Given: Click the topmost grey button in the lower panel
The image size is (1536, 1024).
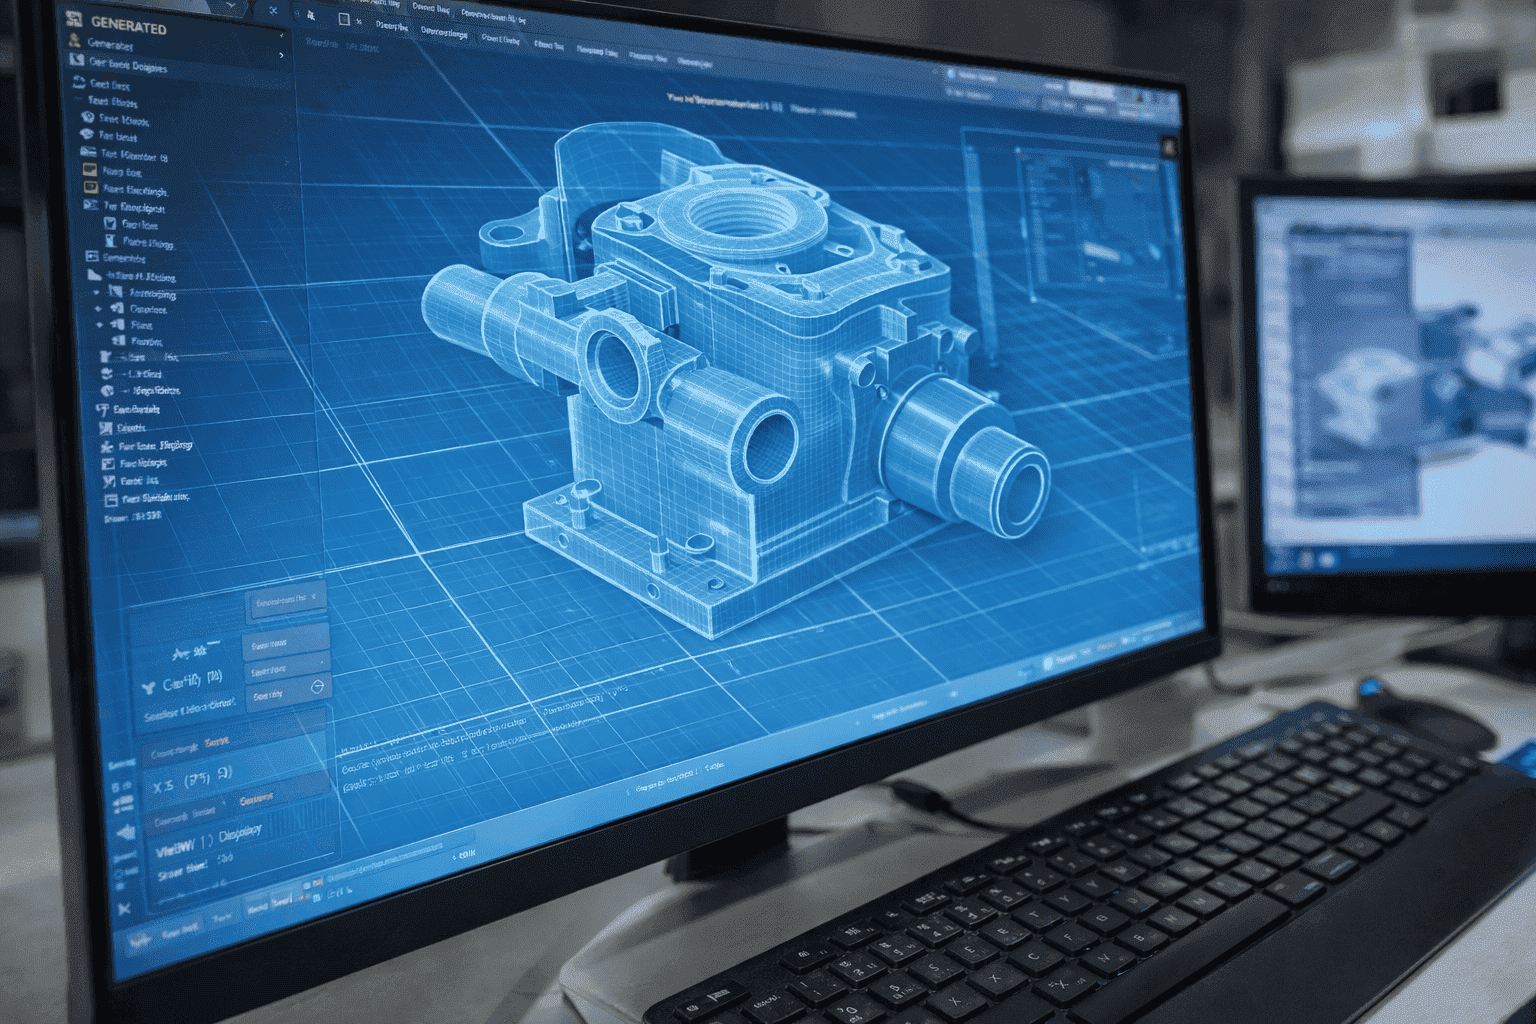Looking at the screenshot, I should pyautogui.click(x=288, y=600).
